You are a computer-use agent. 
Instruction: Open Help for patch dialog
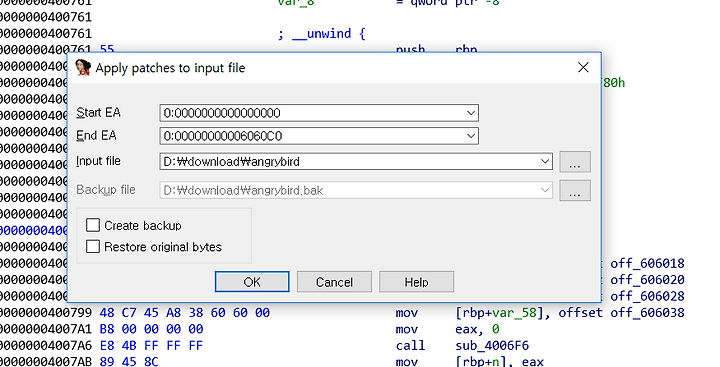(x=416, y=282)
